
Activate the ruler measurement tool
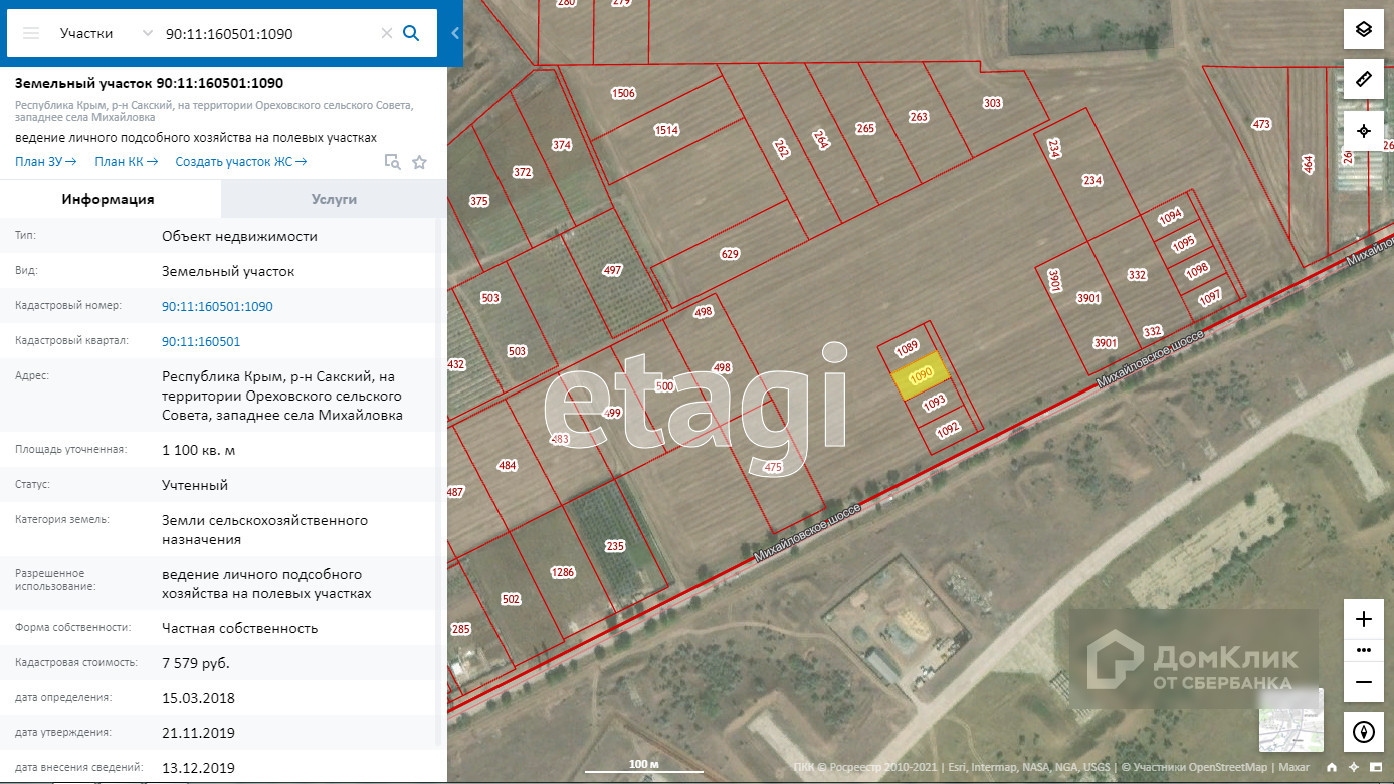tap(1363, 79)
